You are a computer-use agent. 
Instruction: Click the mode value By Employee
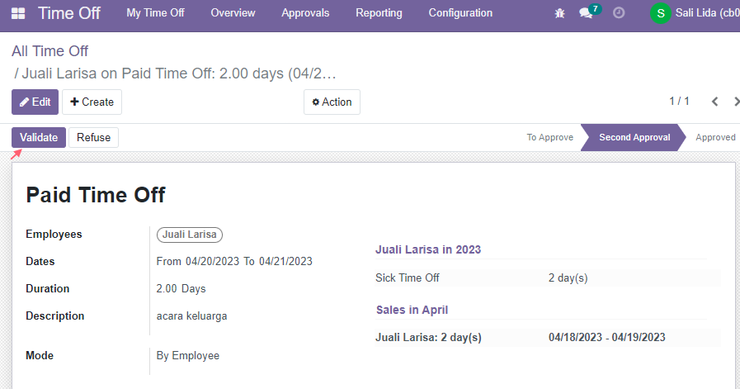pos(188,355)
